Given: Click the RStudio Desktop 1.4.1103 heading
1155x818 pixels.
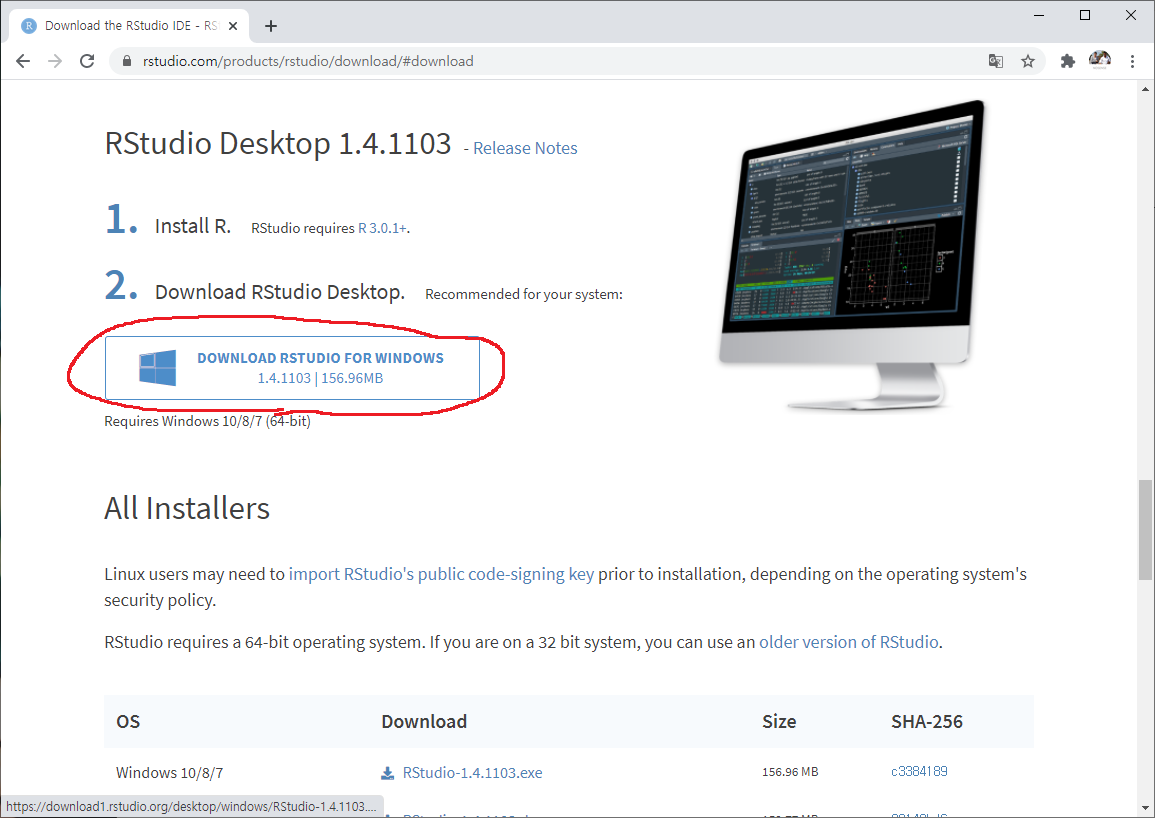Looking at the screenshot, I should [x=278, y=143].
